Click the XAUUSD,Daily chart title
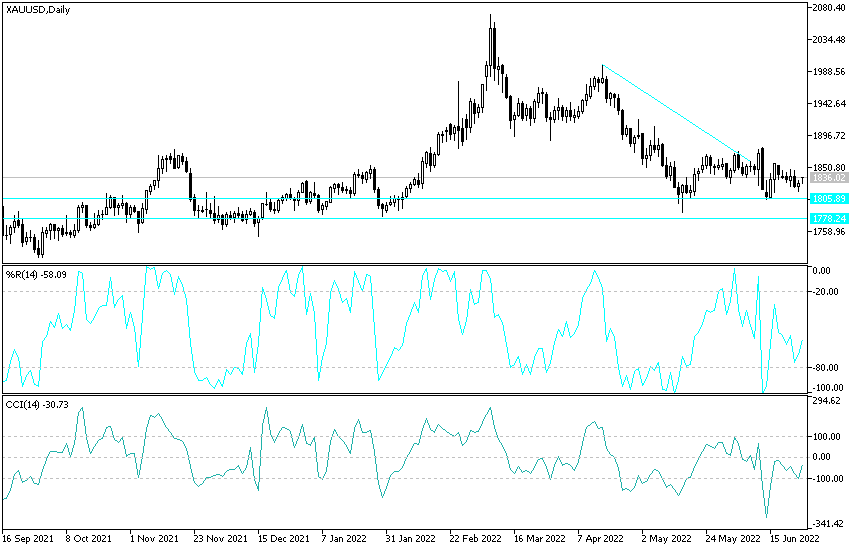This screenshot has width=860, height=550. pos(38,9)
